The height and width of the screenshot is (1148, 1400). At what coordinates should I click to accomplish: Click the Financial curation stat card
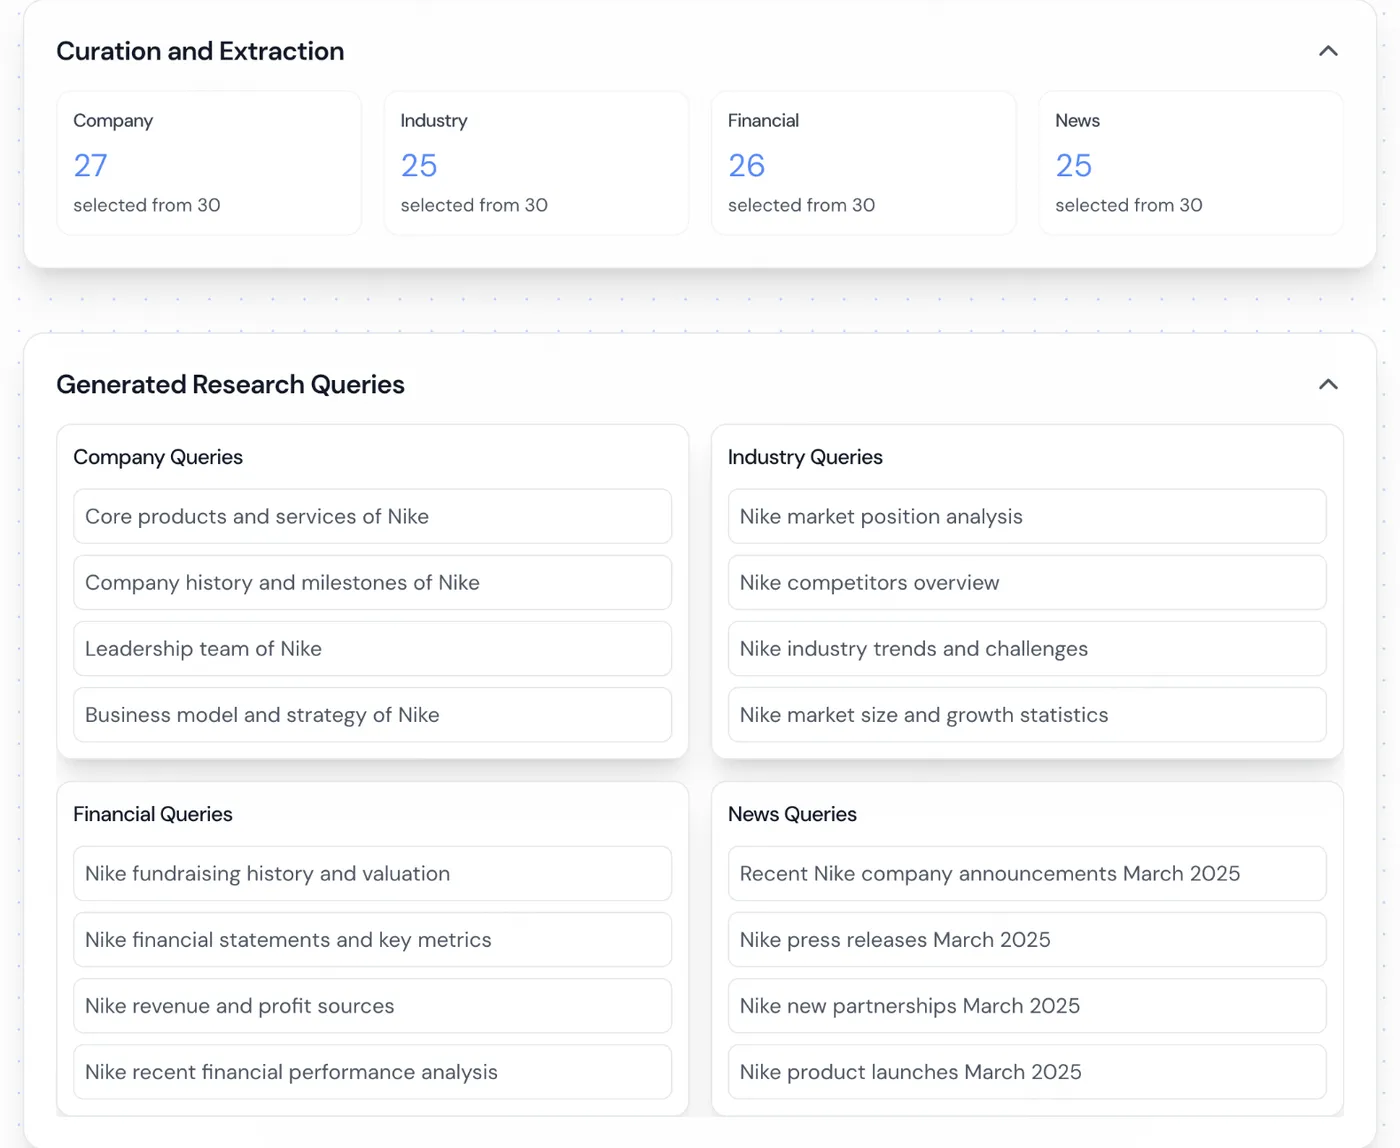click(863, 163)
